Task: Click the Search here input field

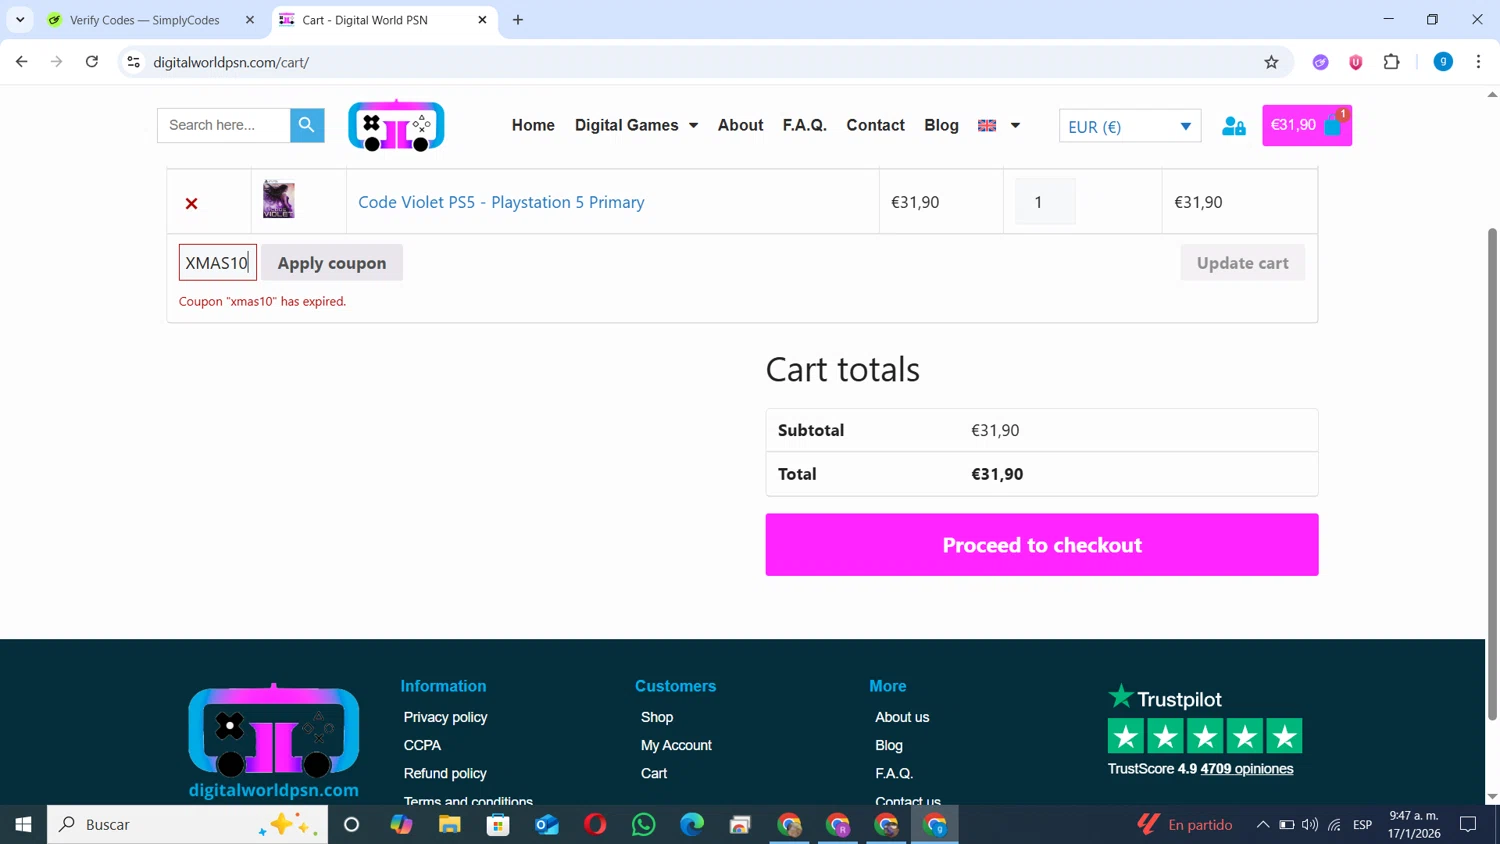Action: (x=224, y=125)
